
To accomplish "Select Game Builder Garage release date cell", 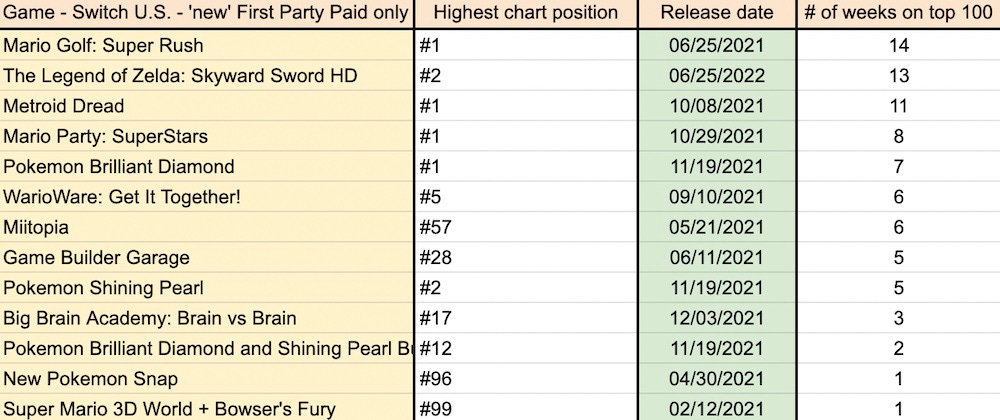I will [x=717, y=258].
